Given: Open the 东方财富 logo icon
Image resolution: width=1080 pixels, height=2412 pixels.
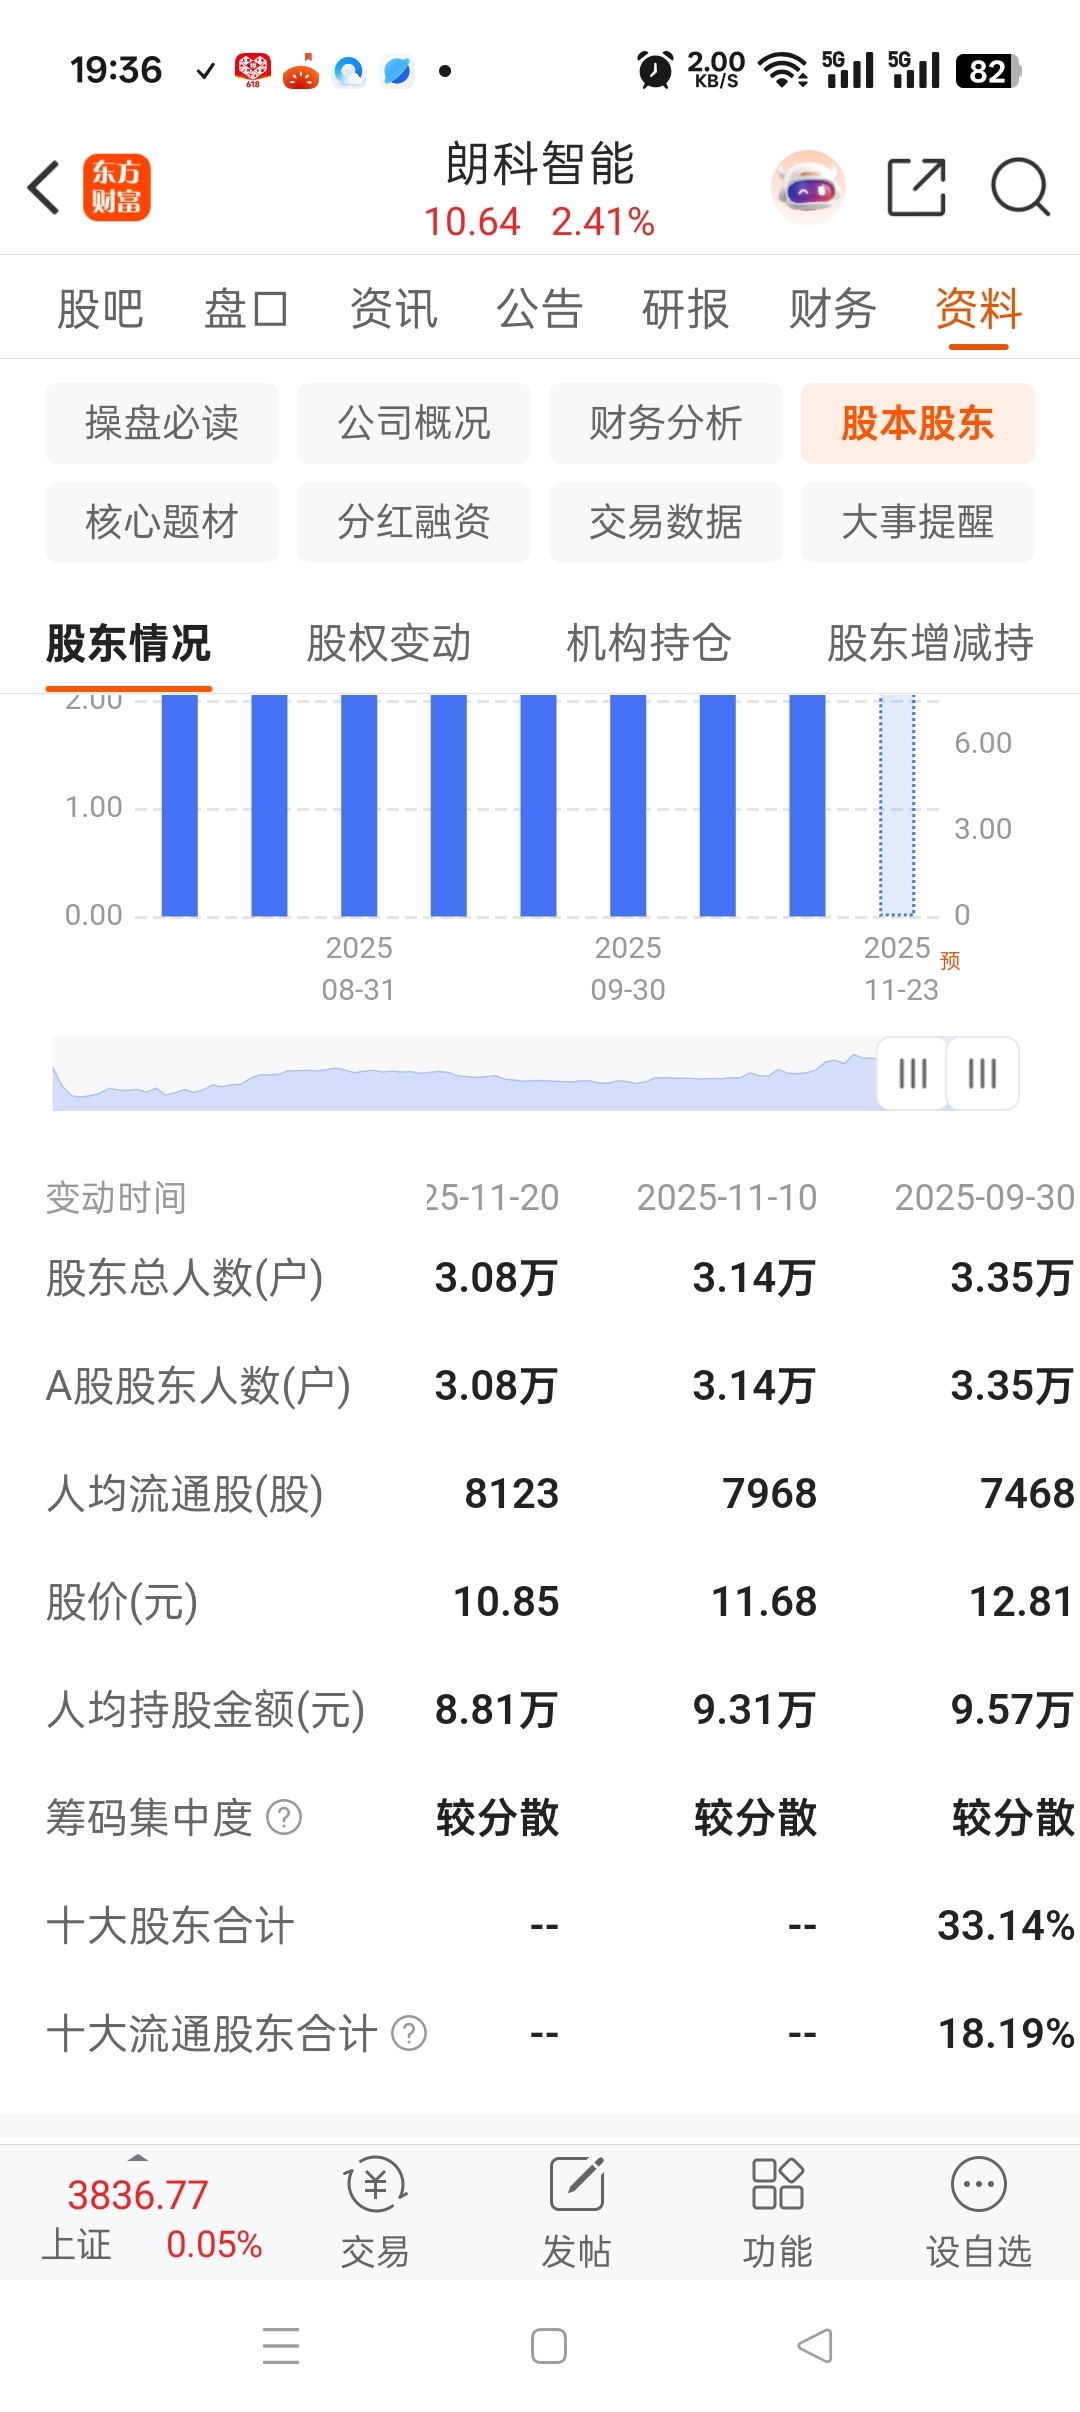Looking at the screenshot, I should point(116,187).
